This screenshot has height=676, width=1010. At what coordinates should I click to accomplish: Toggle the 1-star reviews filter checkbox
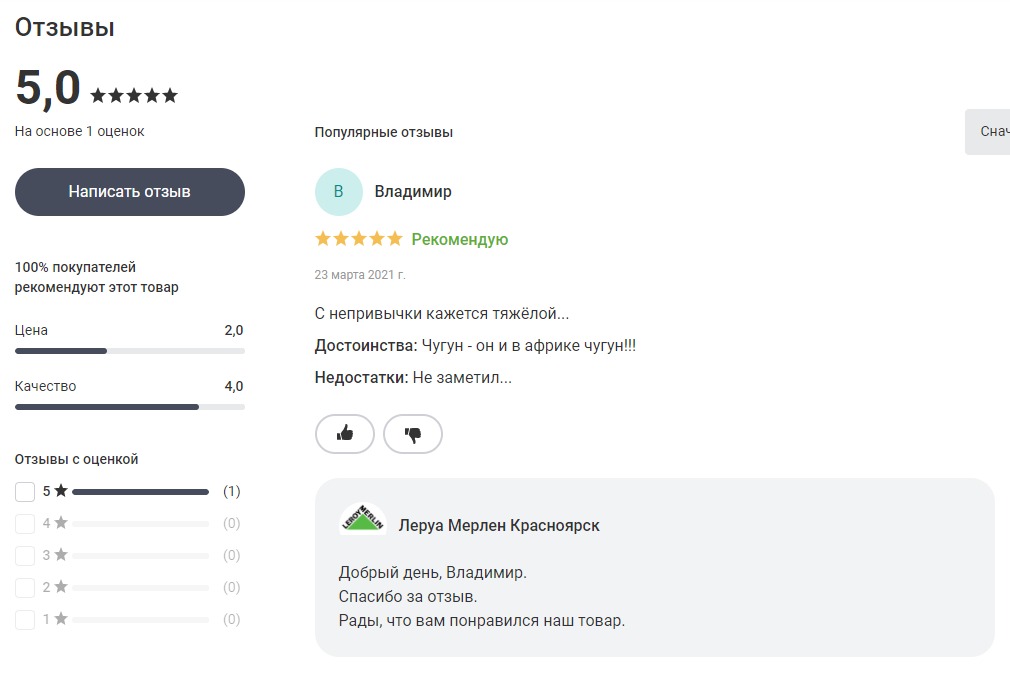pos(24,620)
